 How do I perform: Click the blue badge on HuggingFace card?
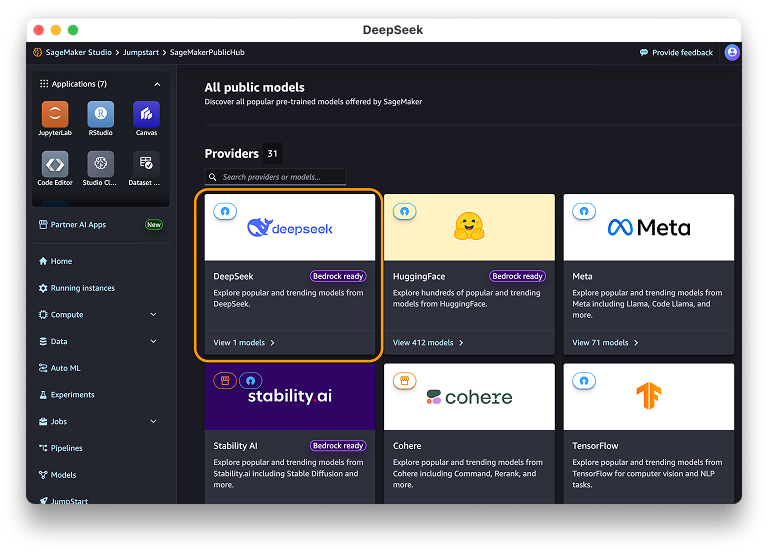tap(405, 212)
